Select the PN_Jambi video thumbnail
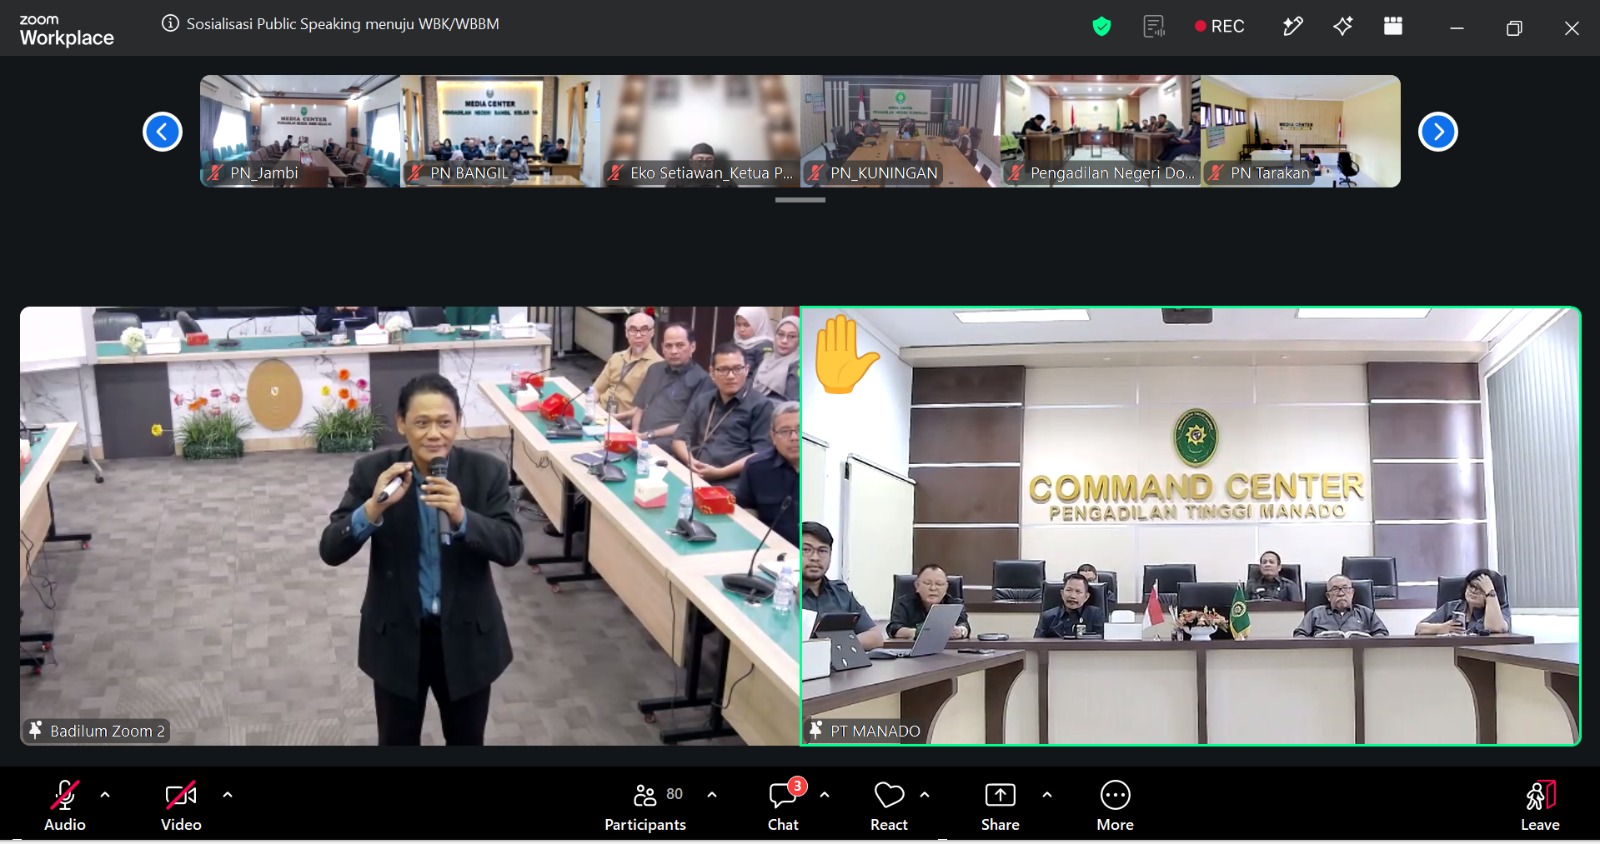1600x844 pixels. (300, 131)
